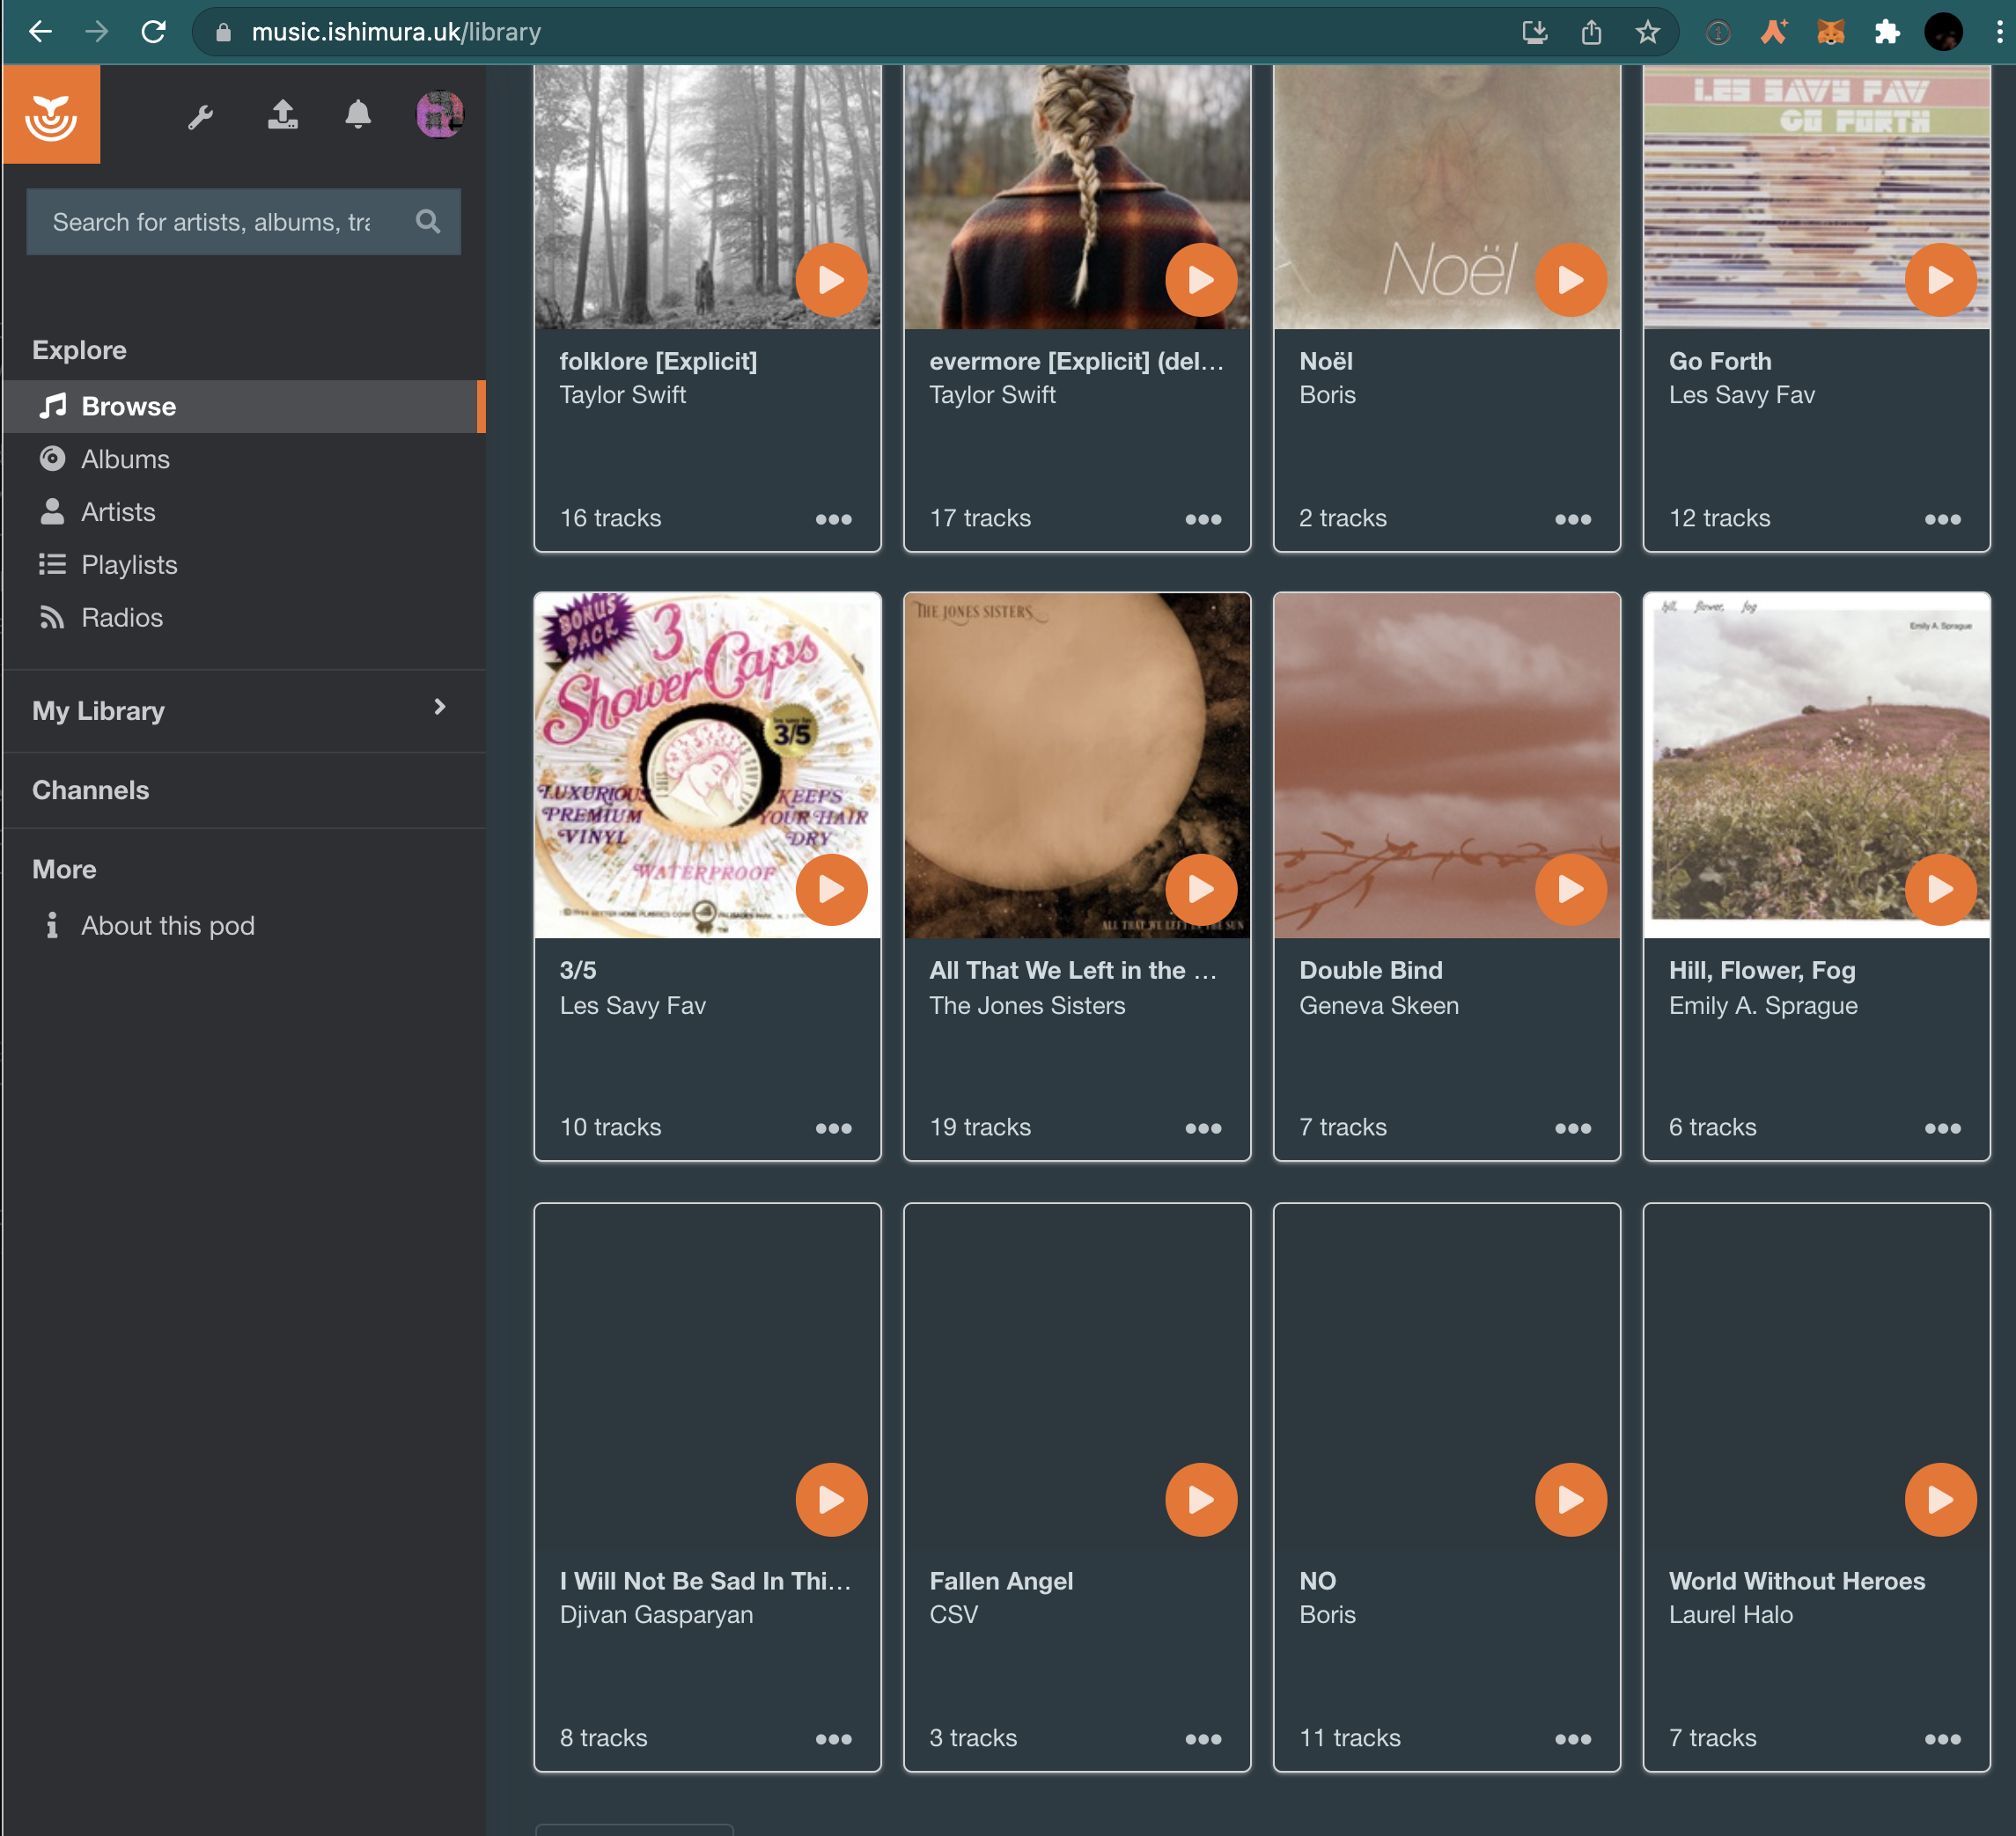Expand the My Library section
The width and height of the screenshot is (2016, 1836).
(x=244, y=710)
